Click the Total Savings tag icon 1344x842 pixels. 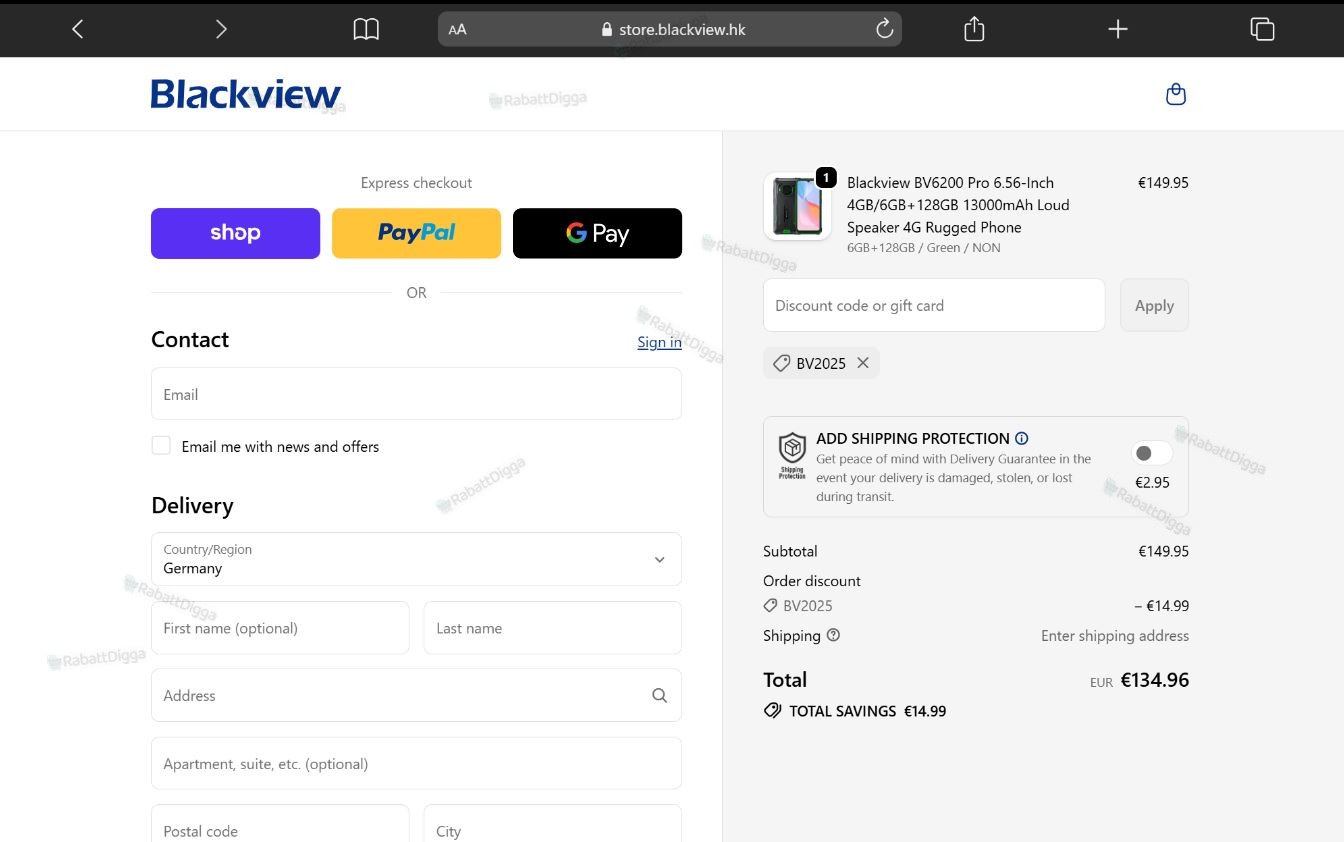(772, 711)
